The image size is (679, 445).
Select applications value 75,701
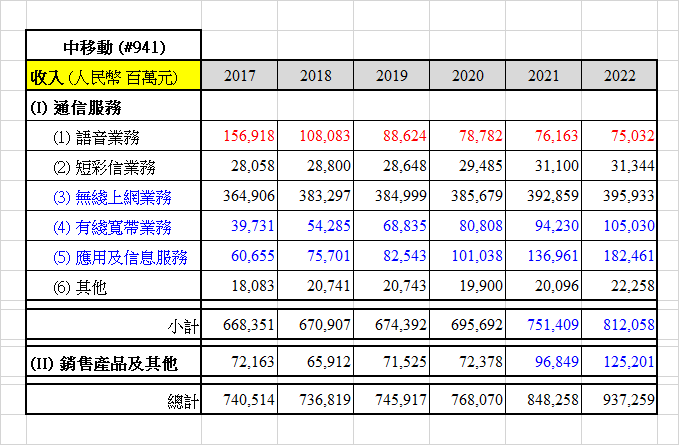pos(329,256)
